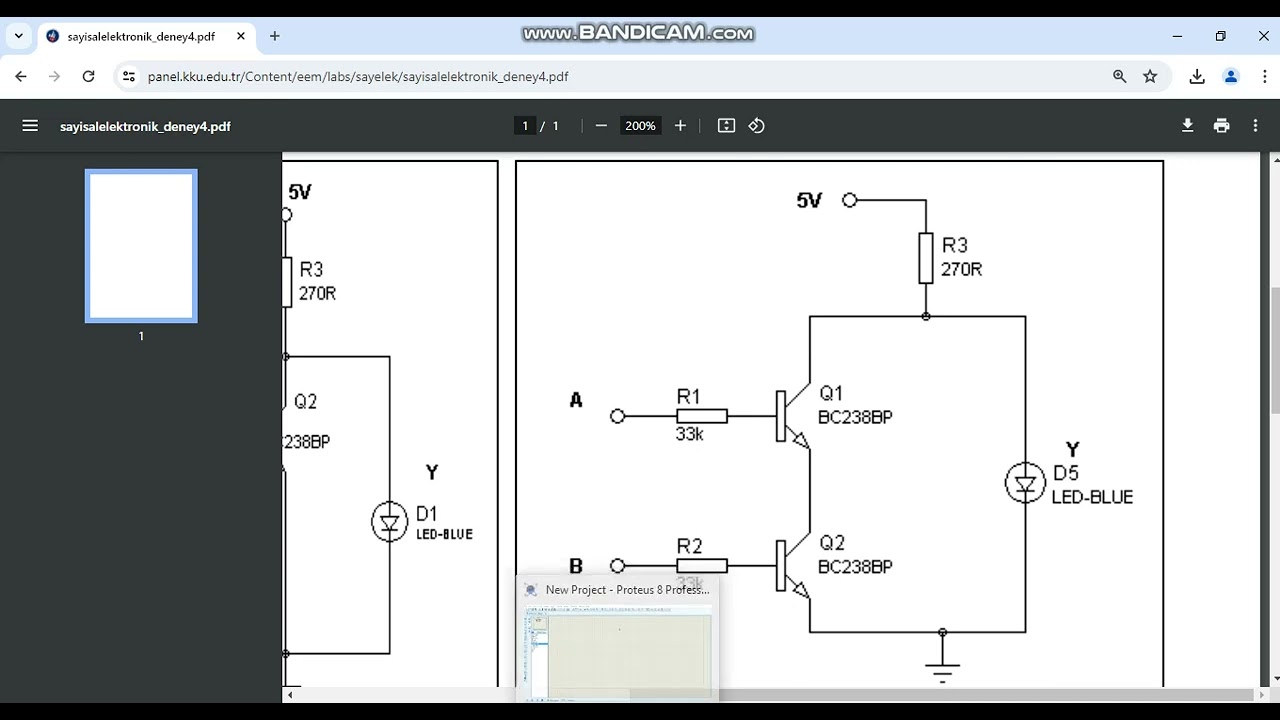Open browser downloads icon
Viewport: 1280px width, 720px height.
1197,76
